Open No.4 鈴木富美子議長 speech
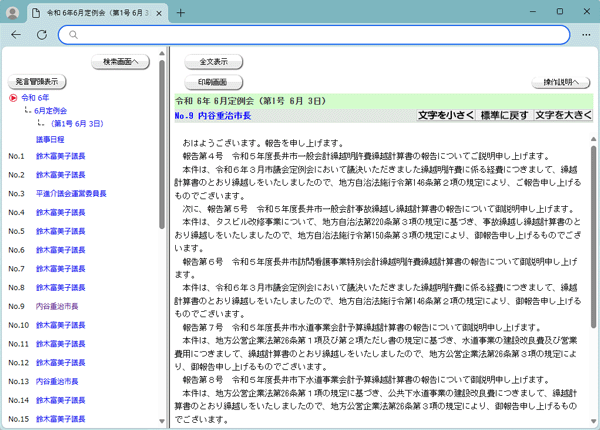This screenshot has width=600, height=430. pyautogui.click(x=60, y=212)
